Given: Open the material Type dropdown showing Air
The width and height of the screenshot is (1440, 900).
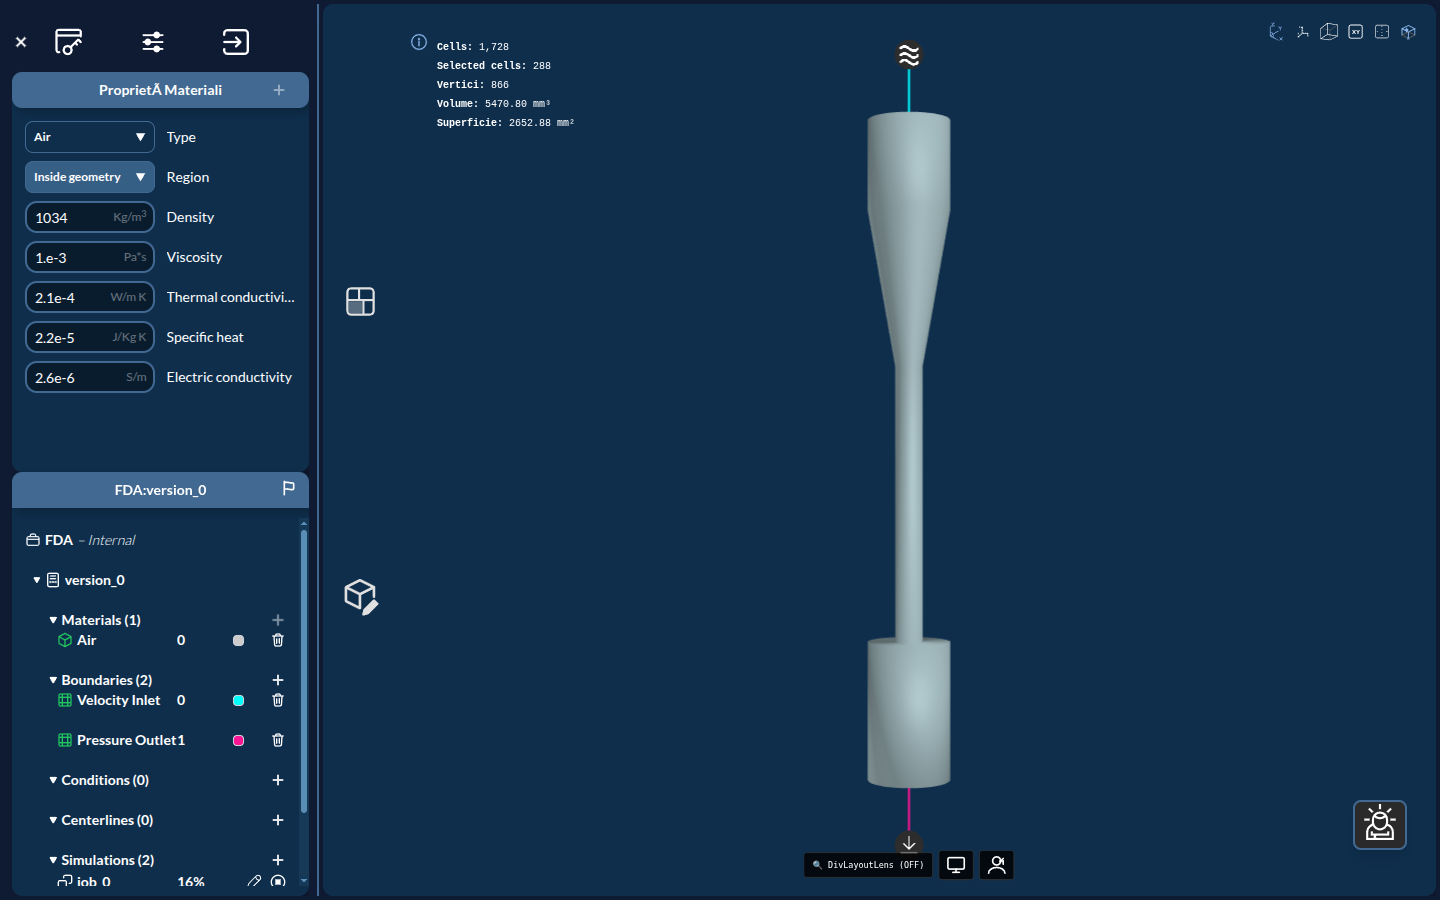Looking at the screenshot, I should coord(90,137).
